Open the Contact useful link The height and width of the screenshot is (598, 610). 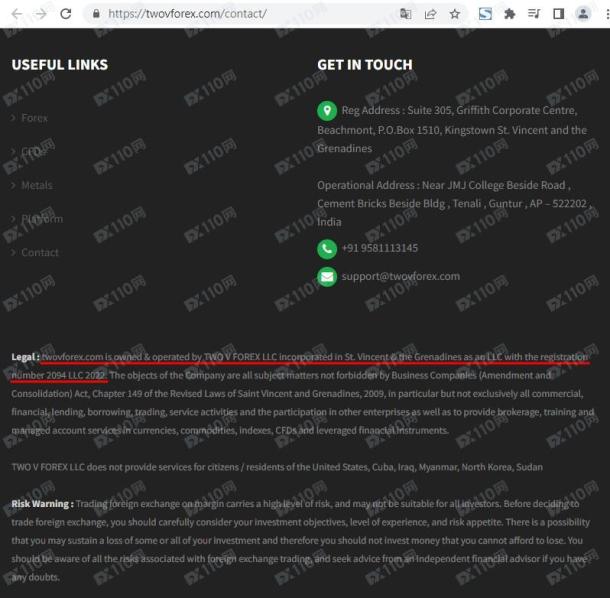[x=40, y=253]
